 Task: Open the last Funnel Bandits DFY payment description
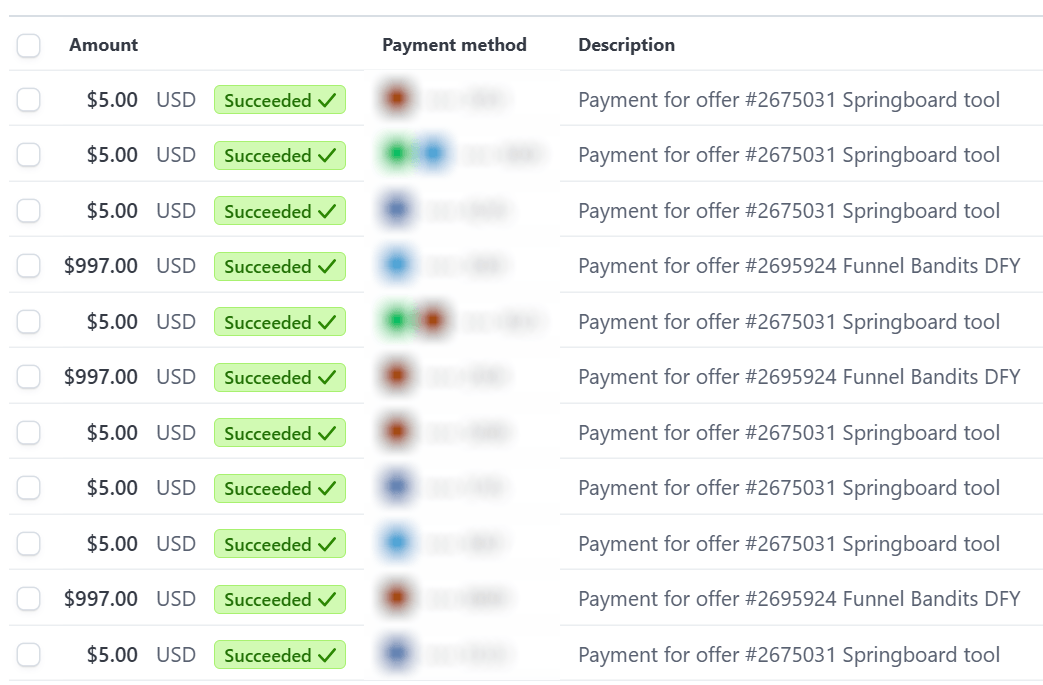[798, 599]
